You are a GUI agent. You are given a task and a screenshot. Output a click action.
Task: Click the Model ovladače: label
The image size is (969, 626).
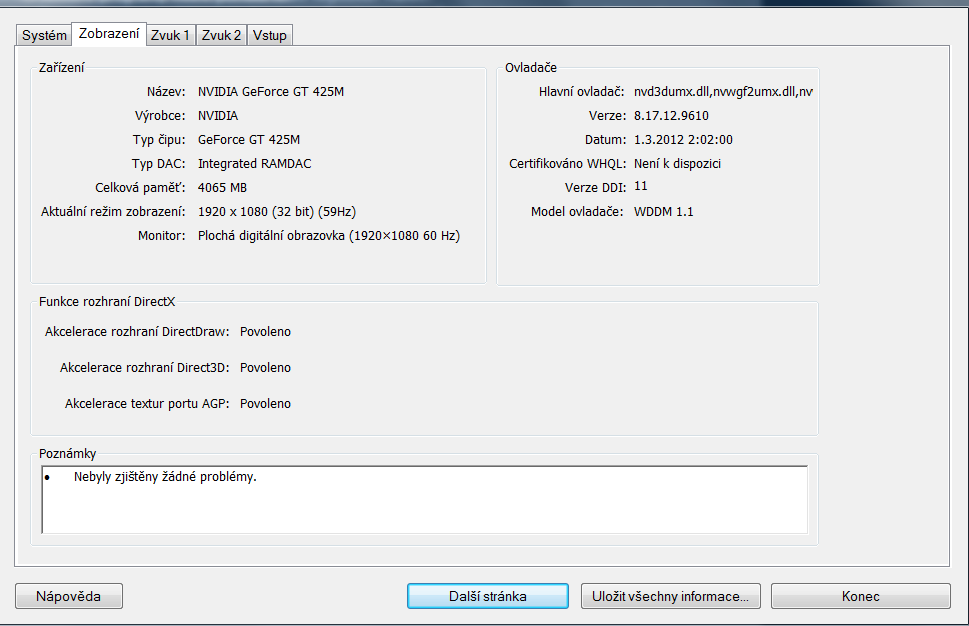tap(577, 212)
